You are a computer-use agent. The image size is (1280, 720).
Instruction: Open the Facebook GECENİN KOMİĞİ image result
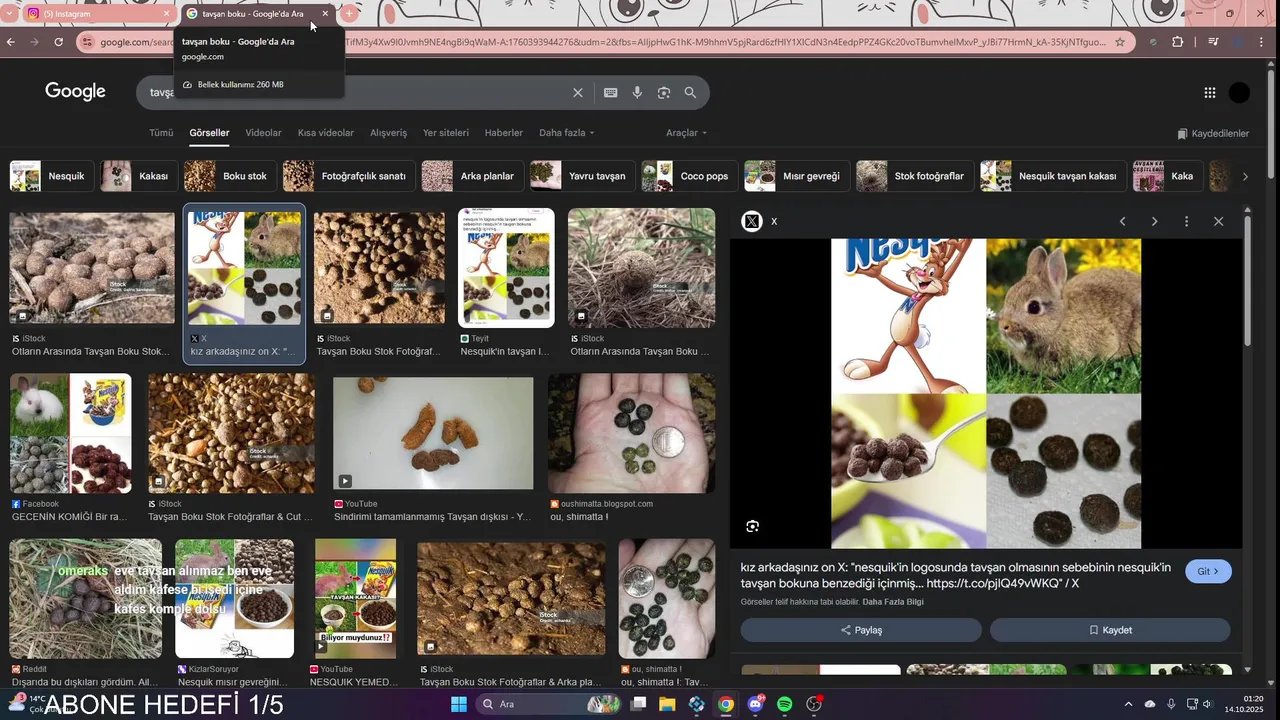click(x=71, y=433)
